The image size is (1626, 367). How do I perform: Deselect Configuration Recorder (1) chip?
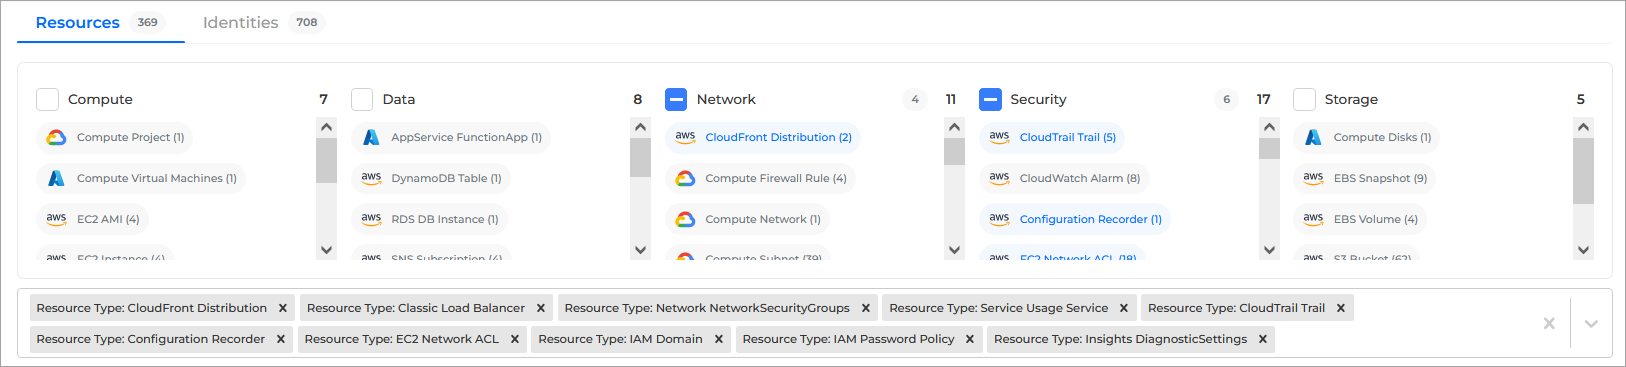tap(1075, 219)
